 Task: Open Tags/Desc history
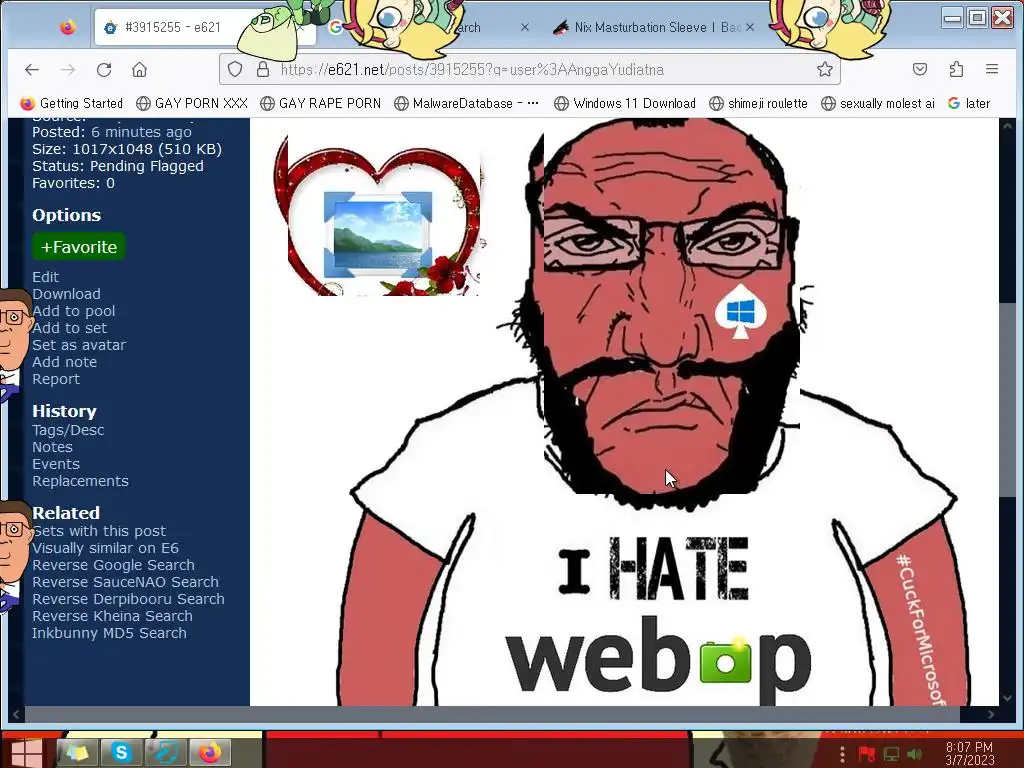[68, 430]
